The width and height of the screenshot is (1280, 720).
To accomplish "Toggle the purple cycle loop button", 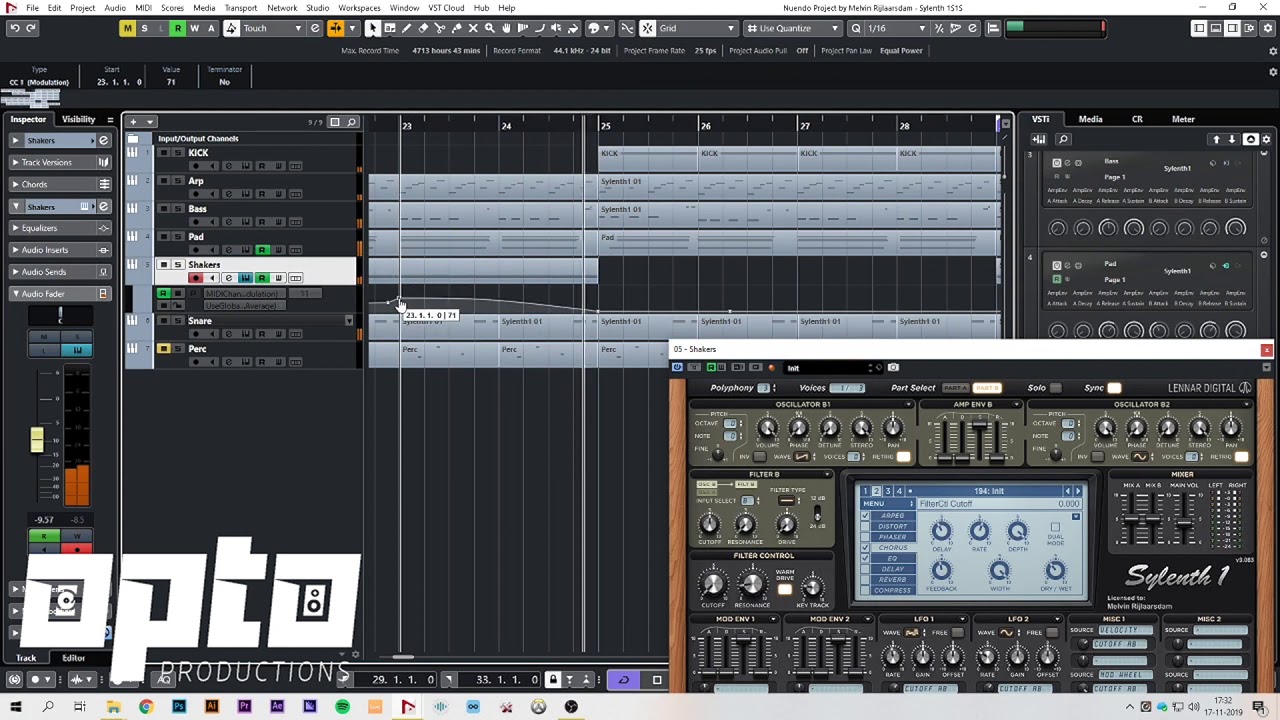I will (x=623, y=680).
